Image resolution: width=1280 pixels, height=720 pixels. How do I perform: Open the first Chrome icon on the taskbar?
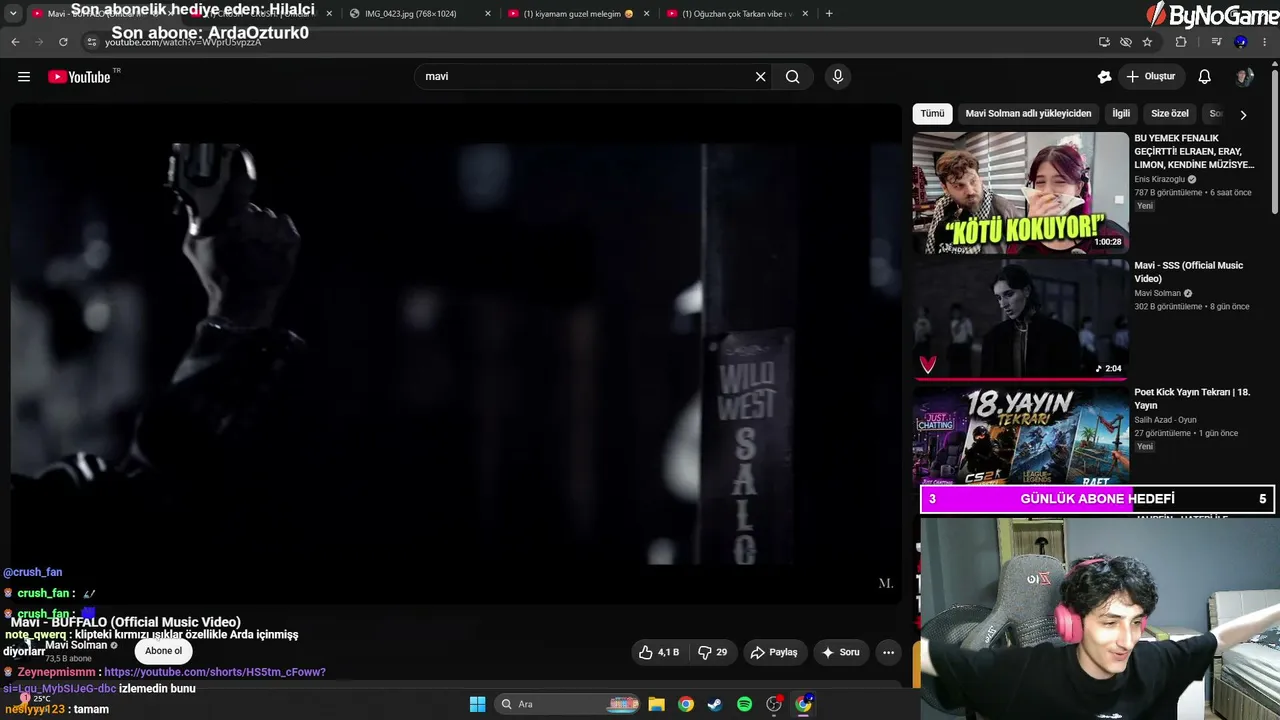coord(685,704)
